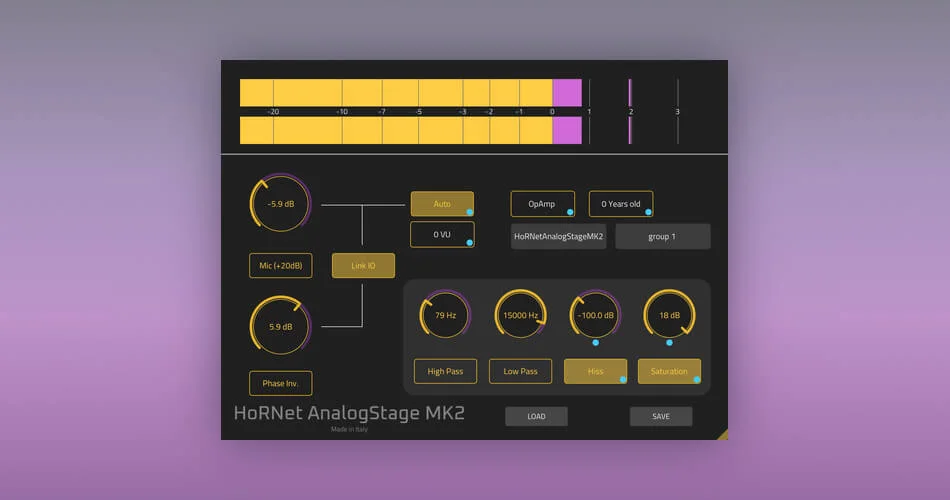Click the LOAD preset button

(536, 416)
